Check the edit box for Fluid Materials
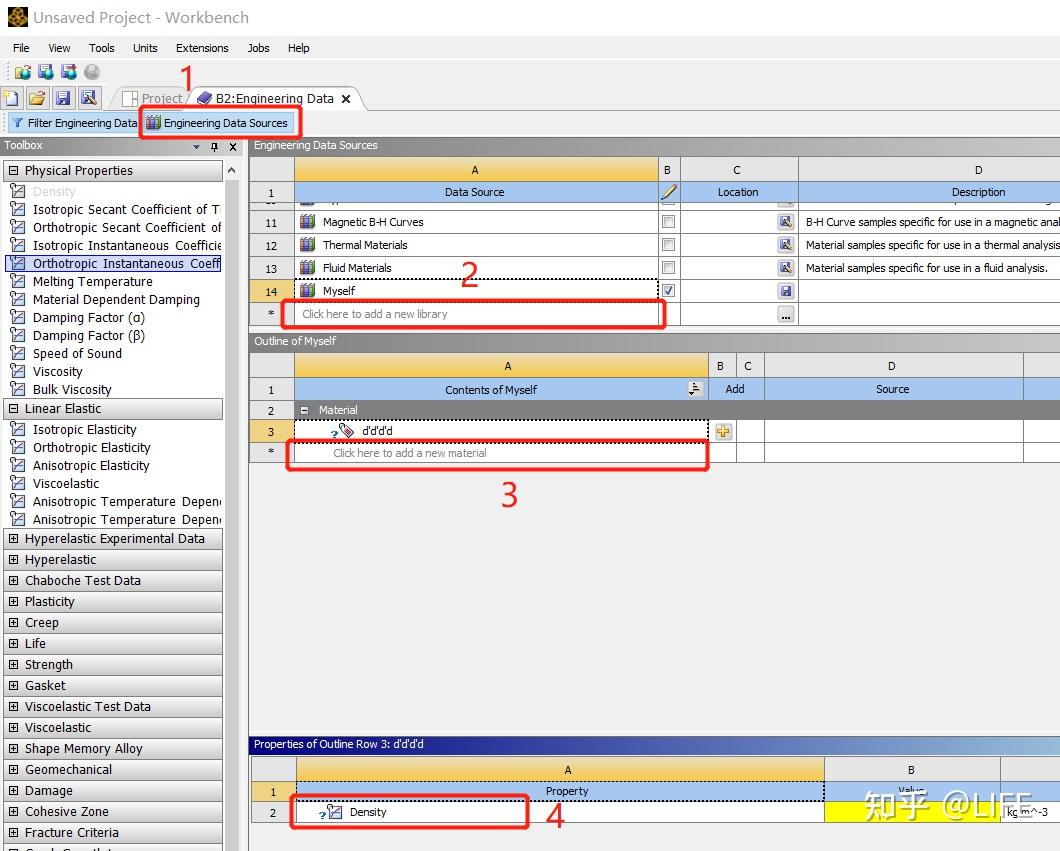Screen dimensions: 1060x851 (x=668, y=268)
